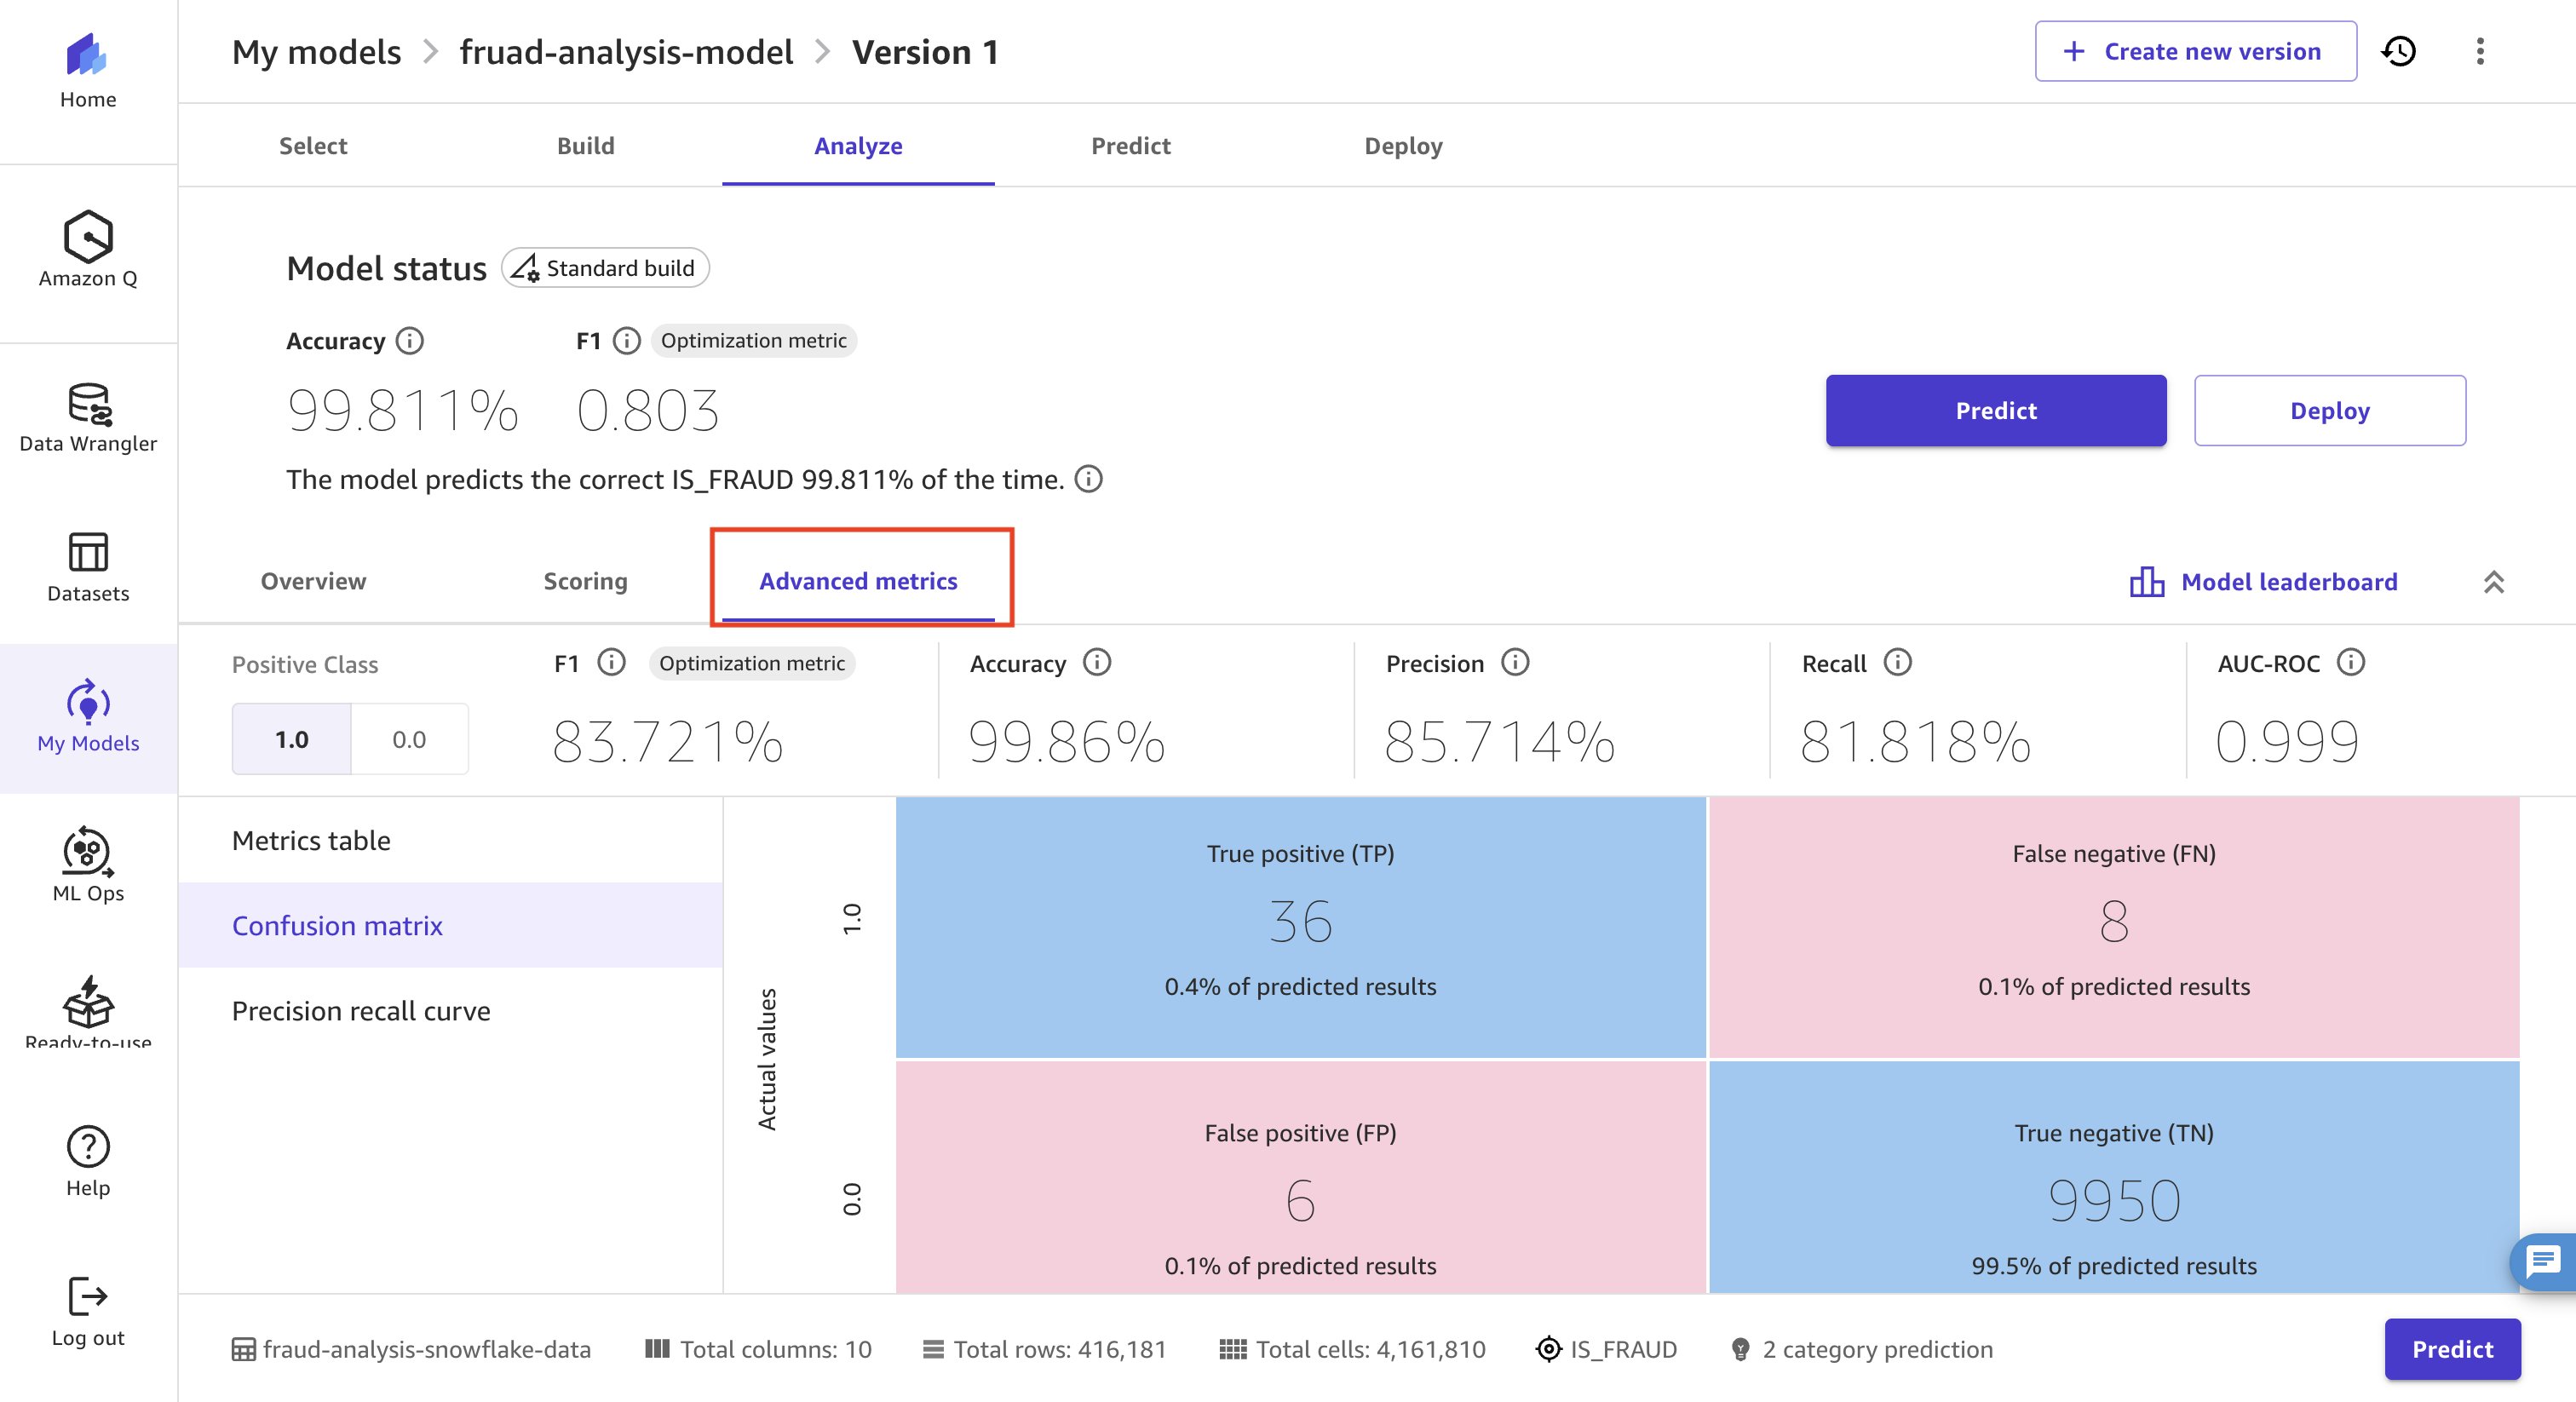
Task: Click breadcrumb chevron after My models
Action: pyautogui.click(x=430, y=51)
